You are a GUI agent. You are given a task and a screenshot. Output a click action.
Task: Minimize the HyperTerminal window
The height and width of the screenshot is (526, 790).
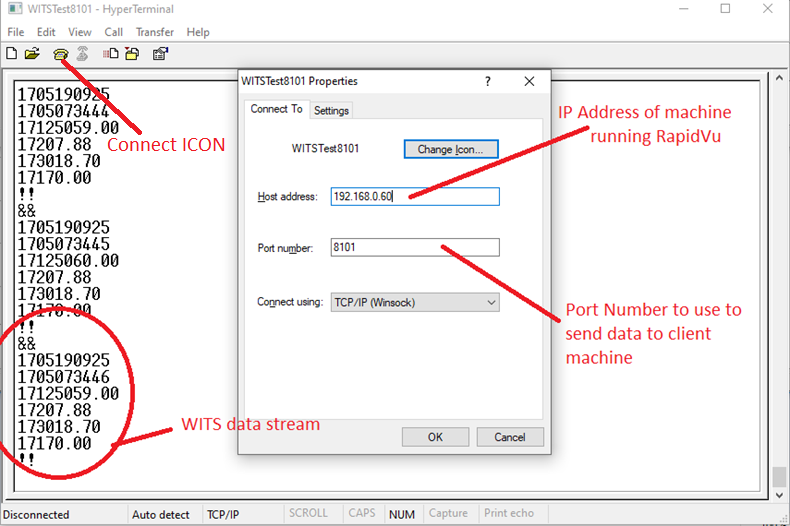(x=684, y=9)
